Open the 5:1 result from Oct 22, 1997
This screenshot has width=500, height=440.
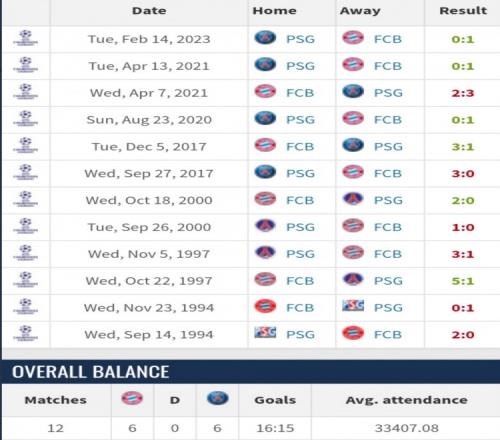coord(463,281)
